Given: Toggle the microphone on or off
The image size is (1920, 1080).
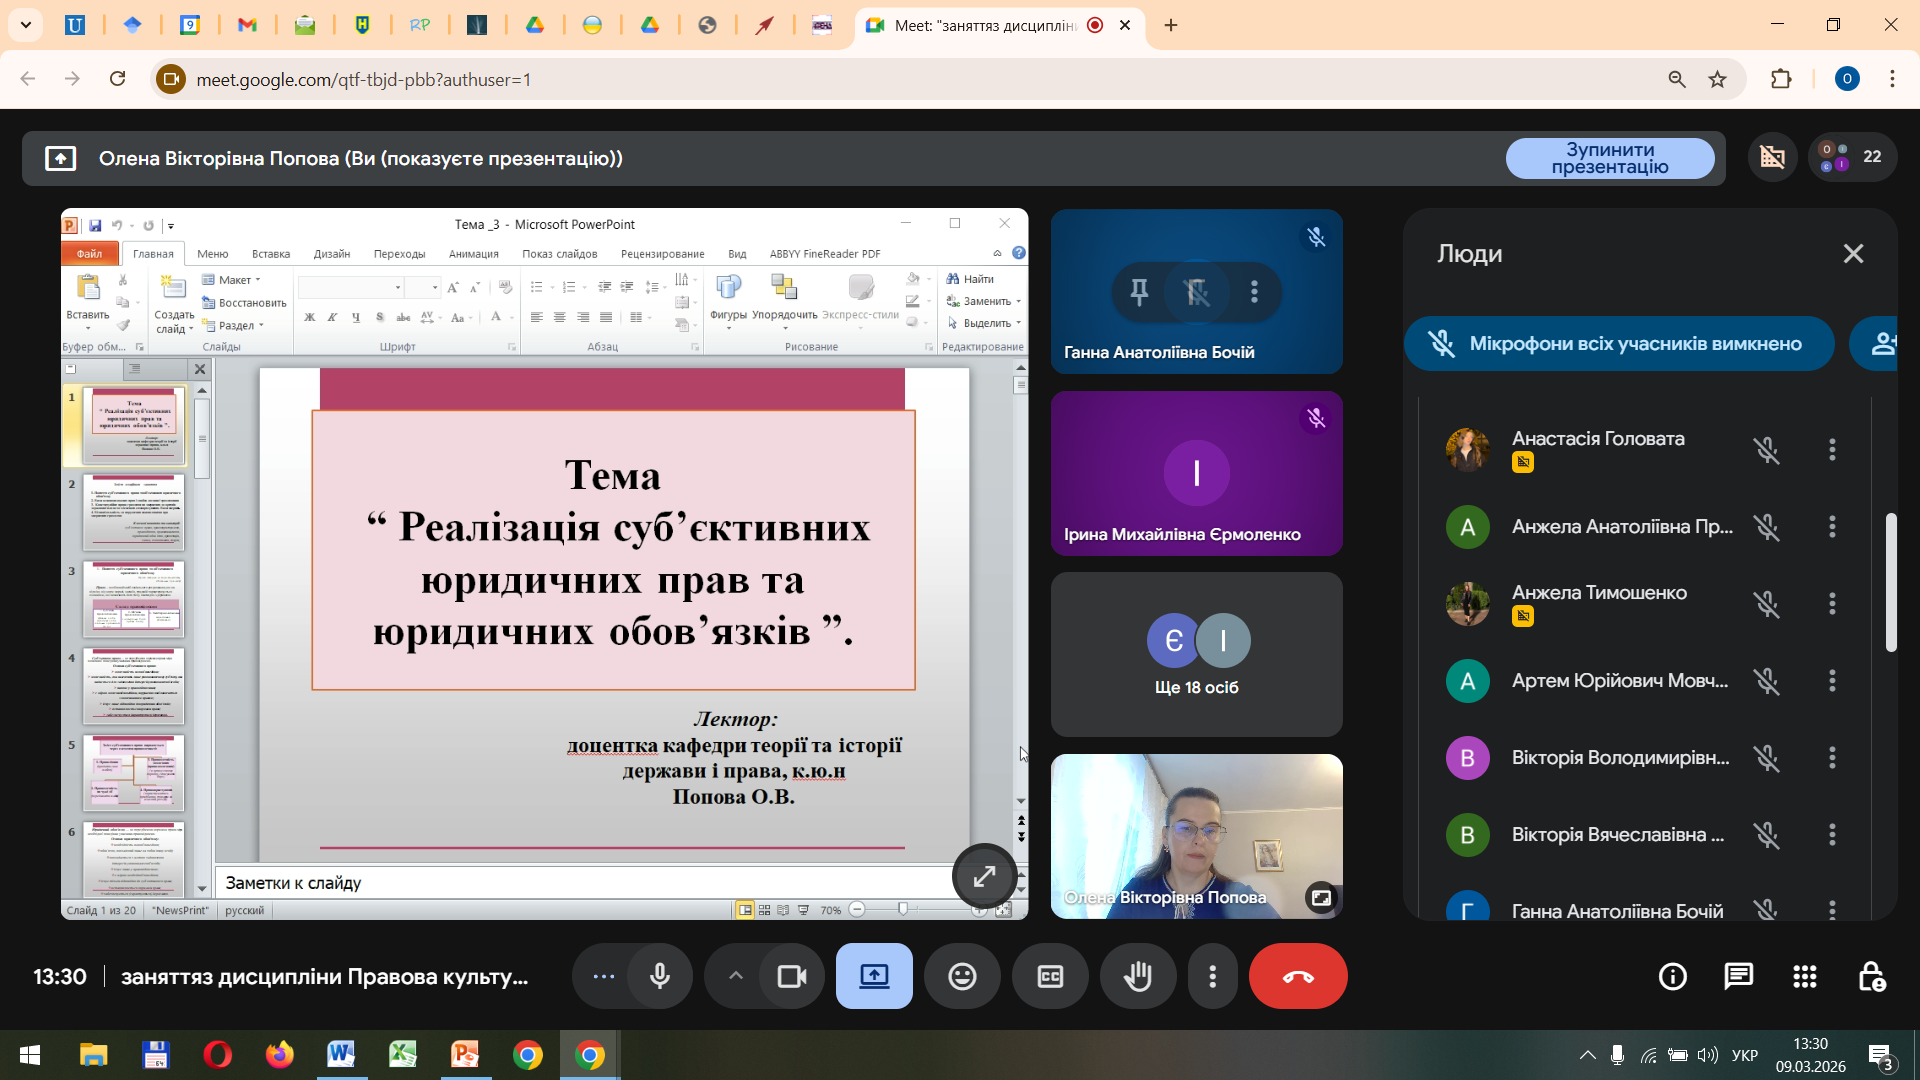Looking at the screenshot, I should 660,977.
